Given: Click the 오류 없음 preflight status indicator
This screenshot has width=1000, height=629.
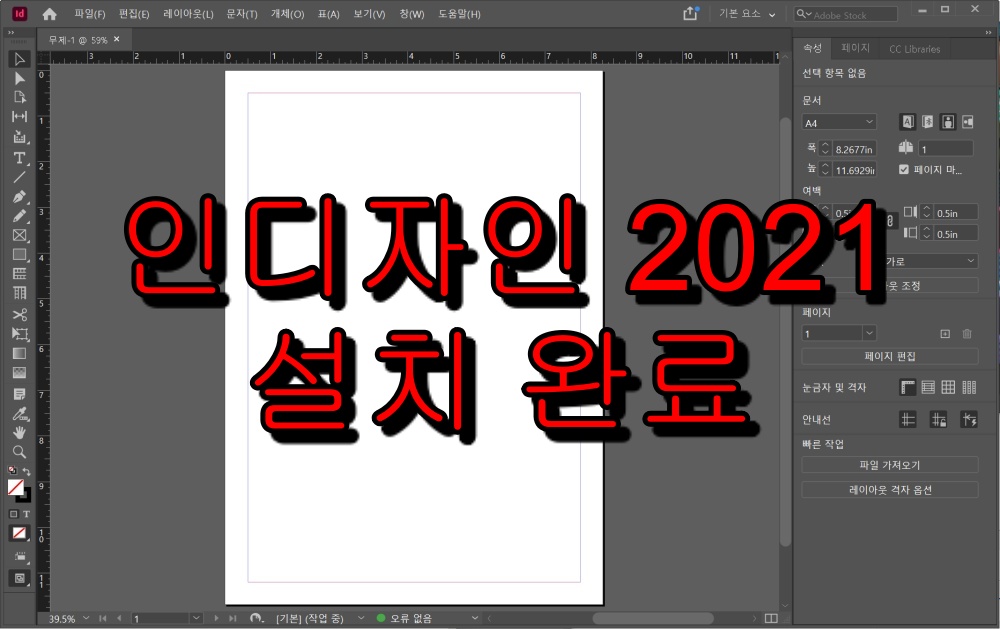Looking at the screenshot, I should 409,618.
